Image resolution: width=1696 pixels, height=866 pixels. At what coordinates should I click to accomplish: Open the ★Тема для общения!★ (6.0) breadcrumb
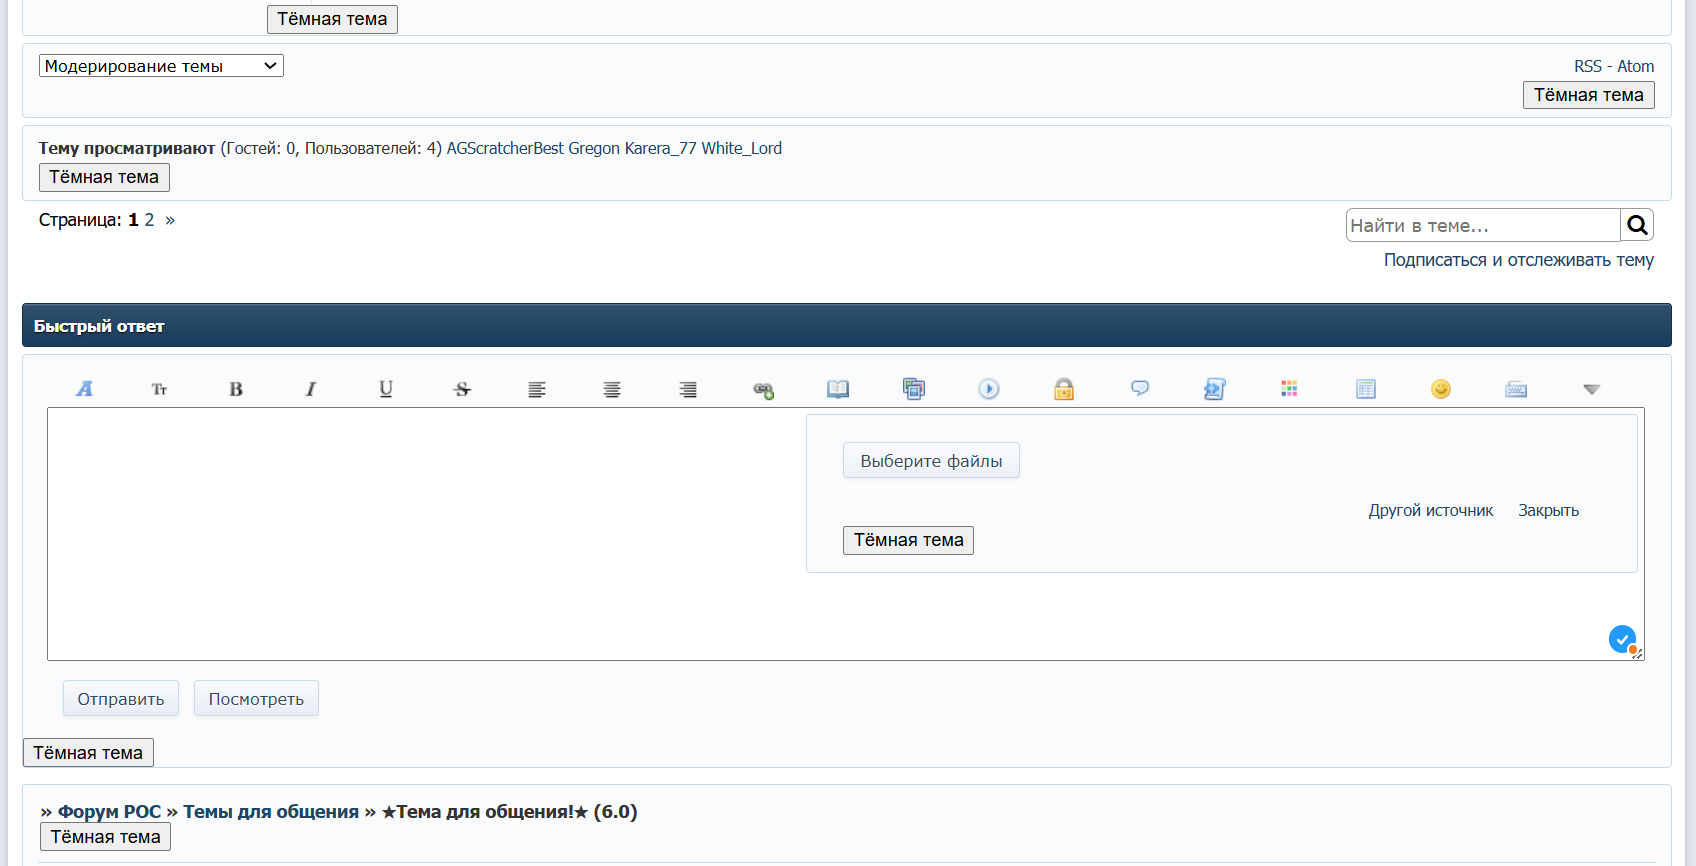pyautogui.click(x=509, y=812)
